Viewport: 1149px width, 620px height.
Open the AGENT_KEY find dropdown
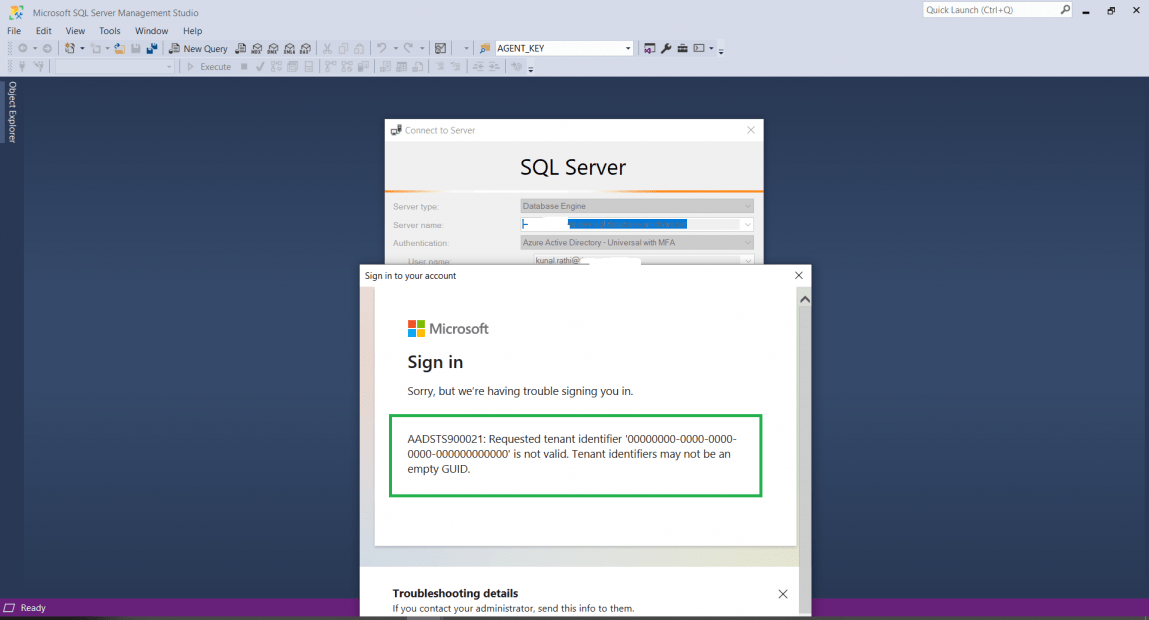point(628,48)
